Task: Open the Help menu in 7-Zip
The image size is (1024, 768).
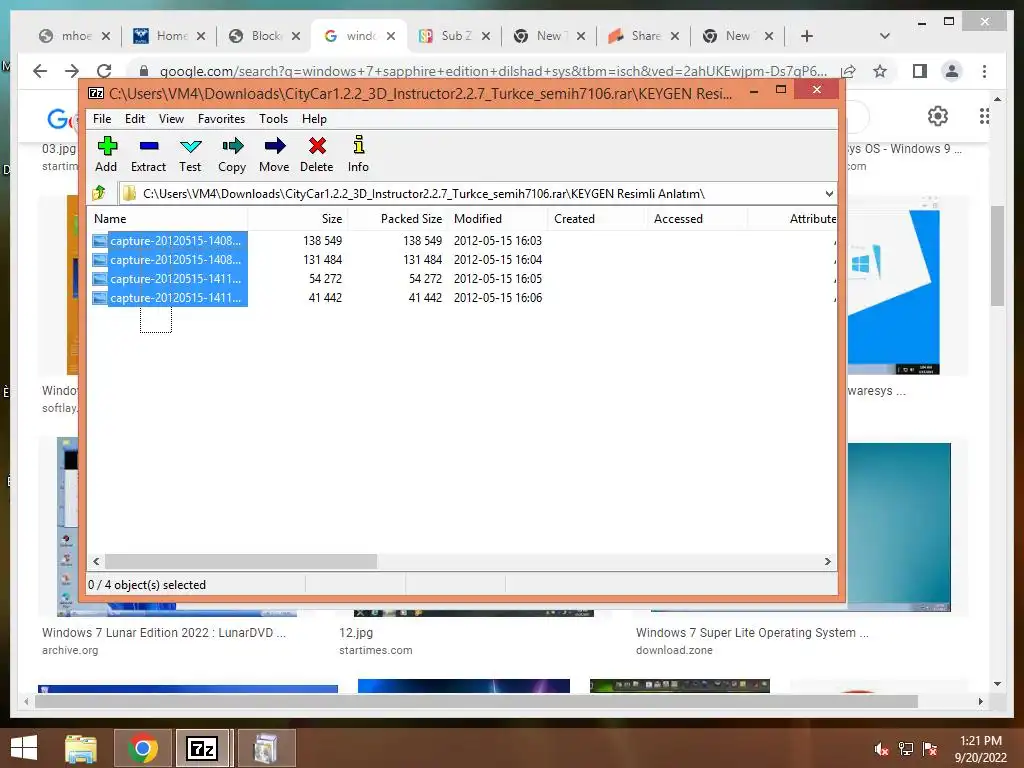Action: coord(314,119)
